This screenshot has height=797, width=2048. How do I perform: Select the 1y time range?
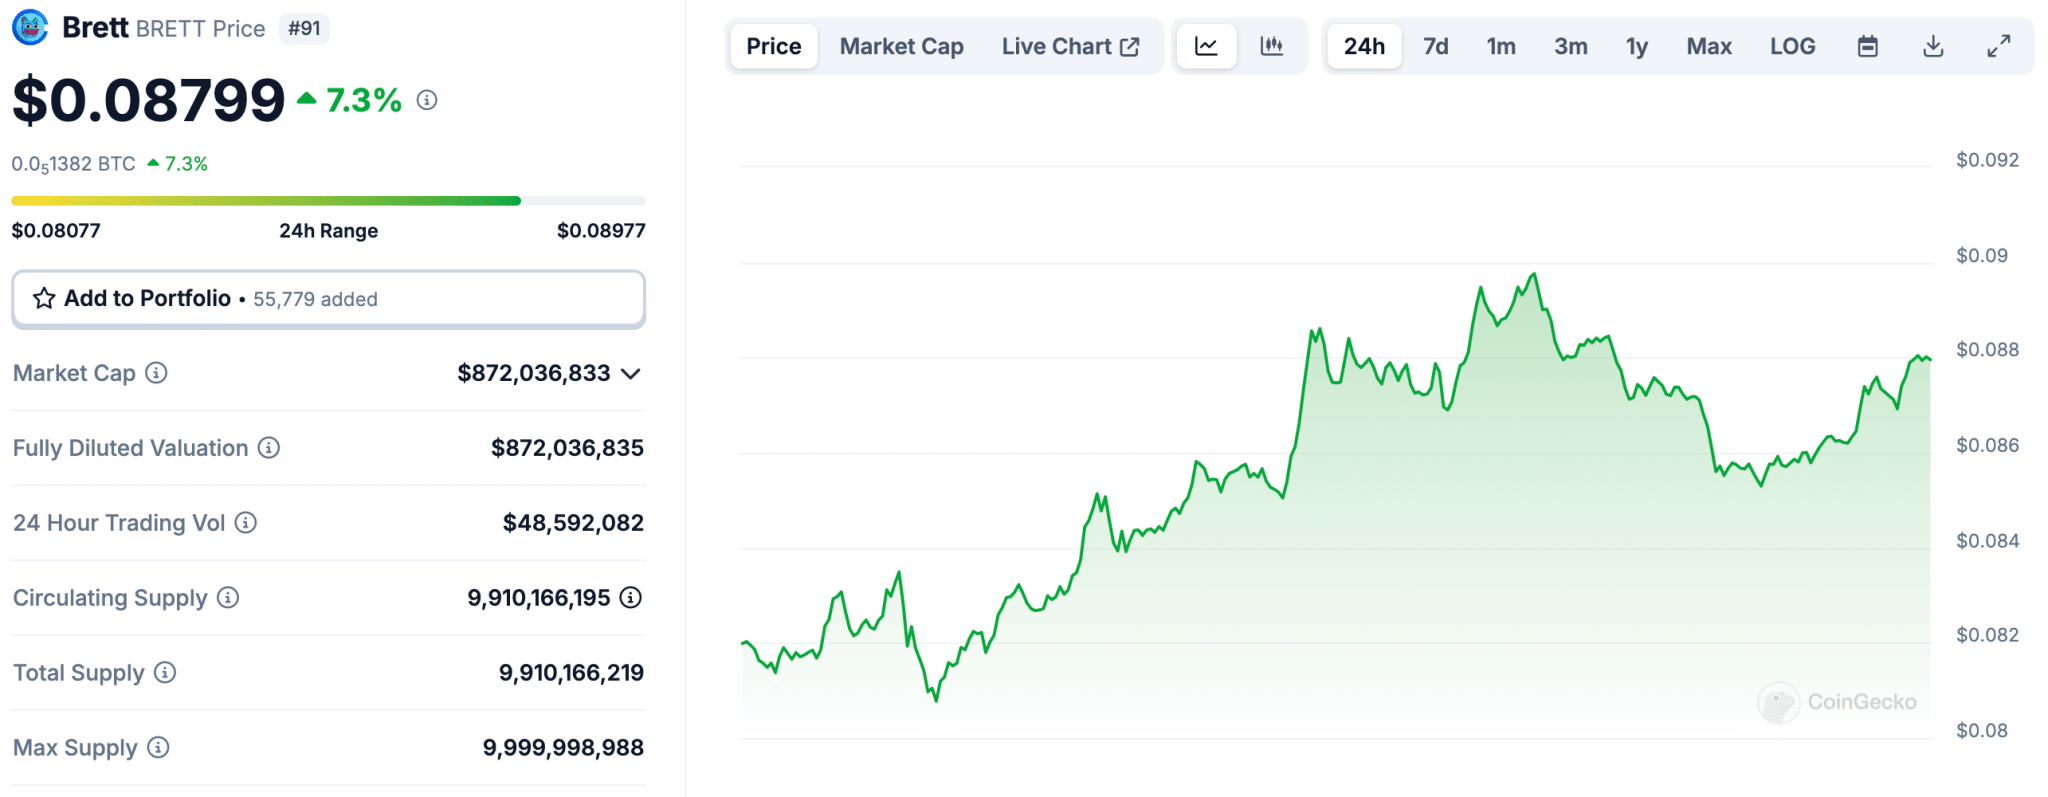1637,46
